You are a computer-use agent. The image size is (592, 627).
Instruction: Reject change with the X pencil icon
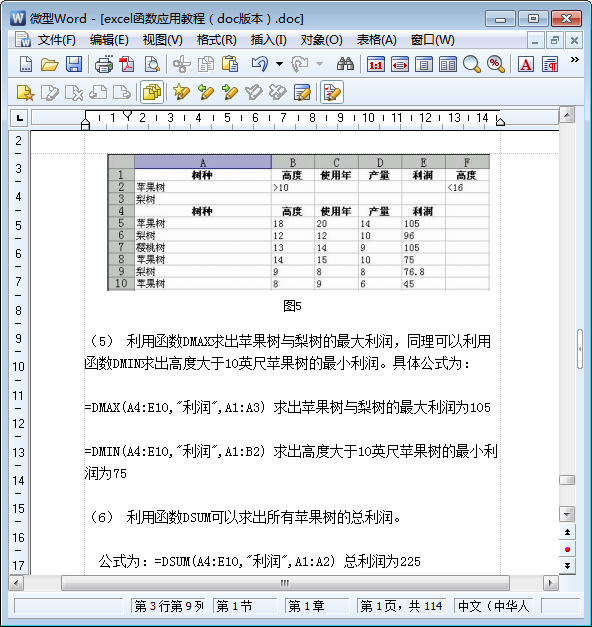pyautogui.click(x=278, y=92)
